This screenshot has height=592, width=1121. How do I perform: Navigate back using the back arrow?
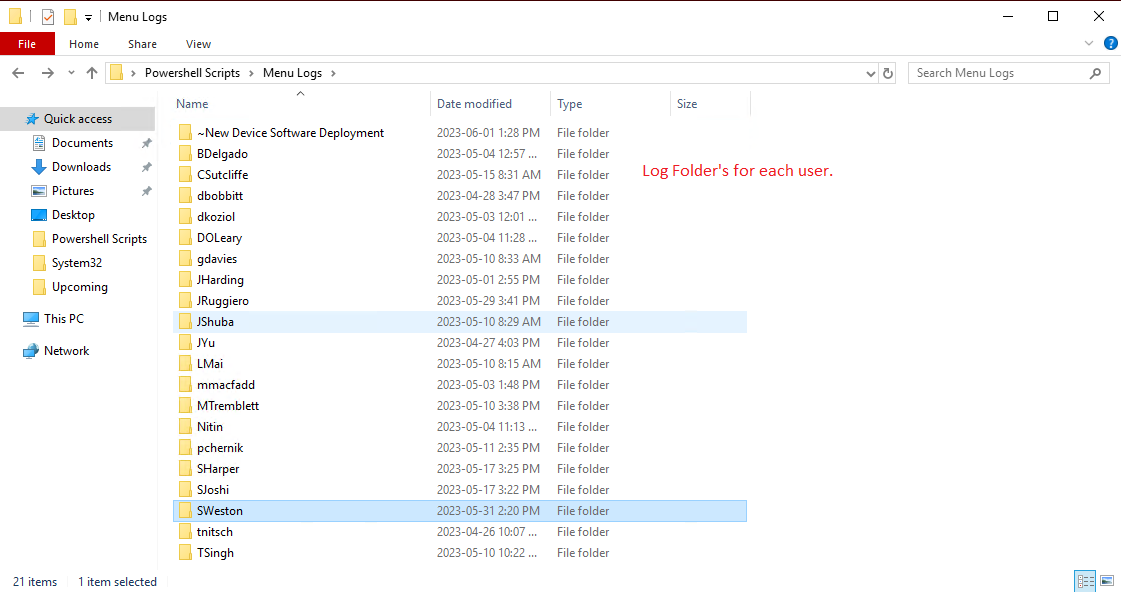click(17, 72)
